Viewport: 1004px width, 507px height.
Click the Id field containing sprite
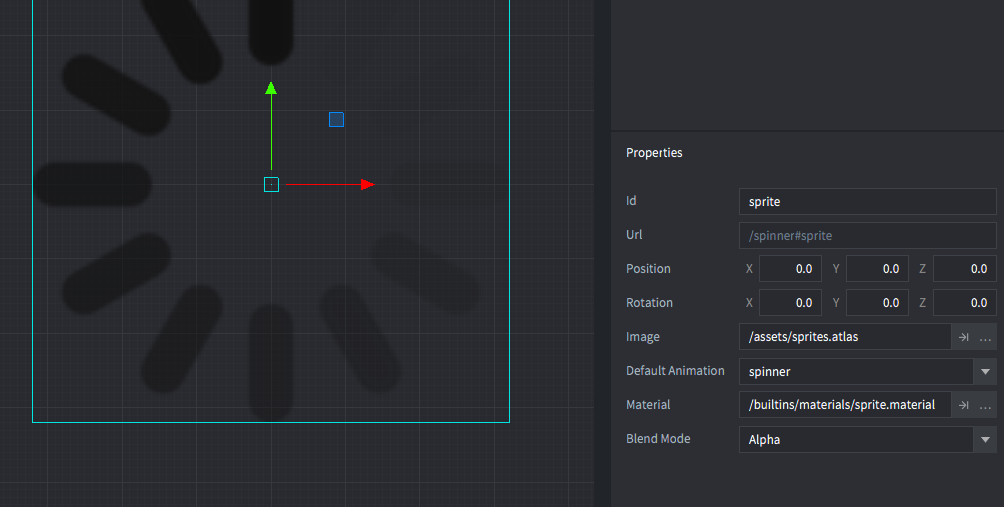[868, 202]
